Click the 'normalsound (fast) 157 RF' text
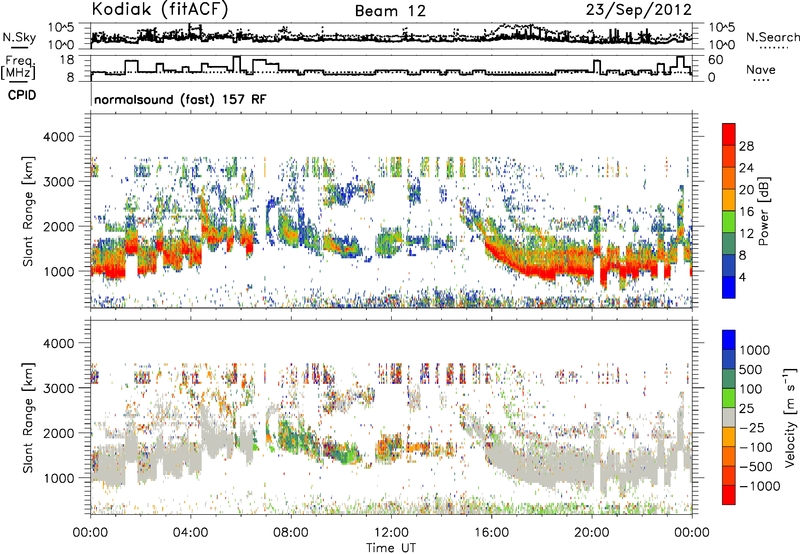800x554 pixels. coord(180,99)
